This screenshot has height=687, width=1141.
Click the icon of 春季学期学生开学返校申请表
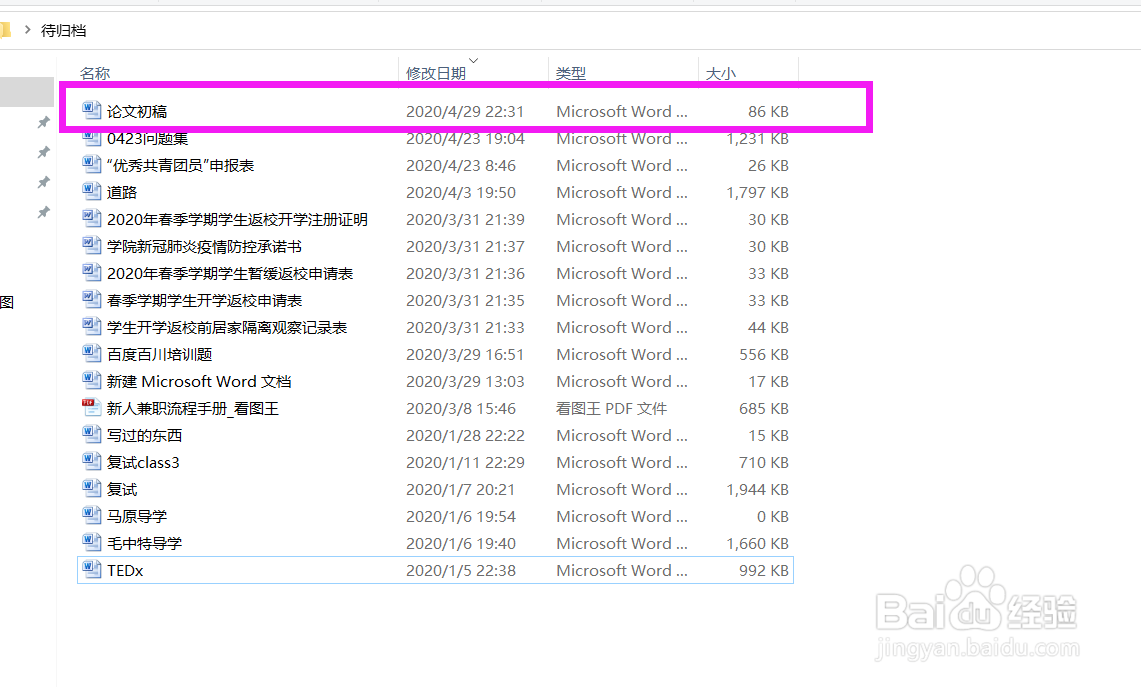(x=91, y=299)
